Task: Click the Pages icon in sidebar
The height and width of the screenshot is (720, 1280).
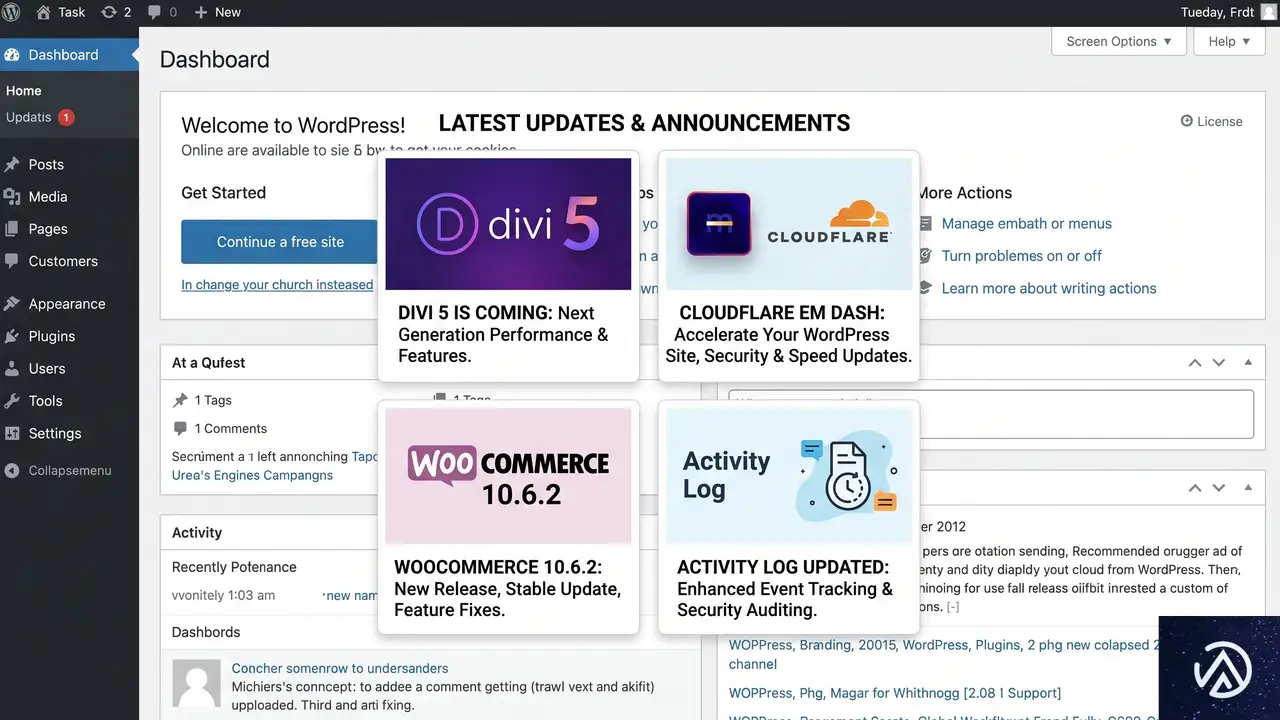Action: 12,229
